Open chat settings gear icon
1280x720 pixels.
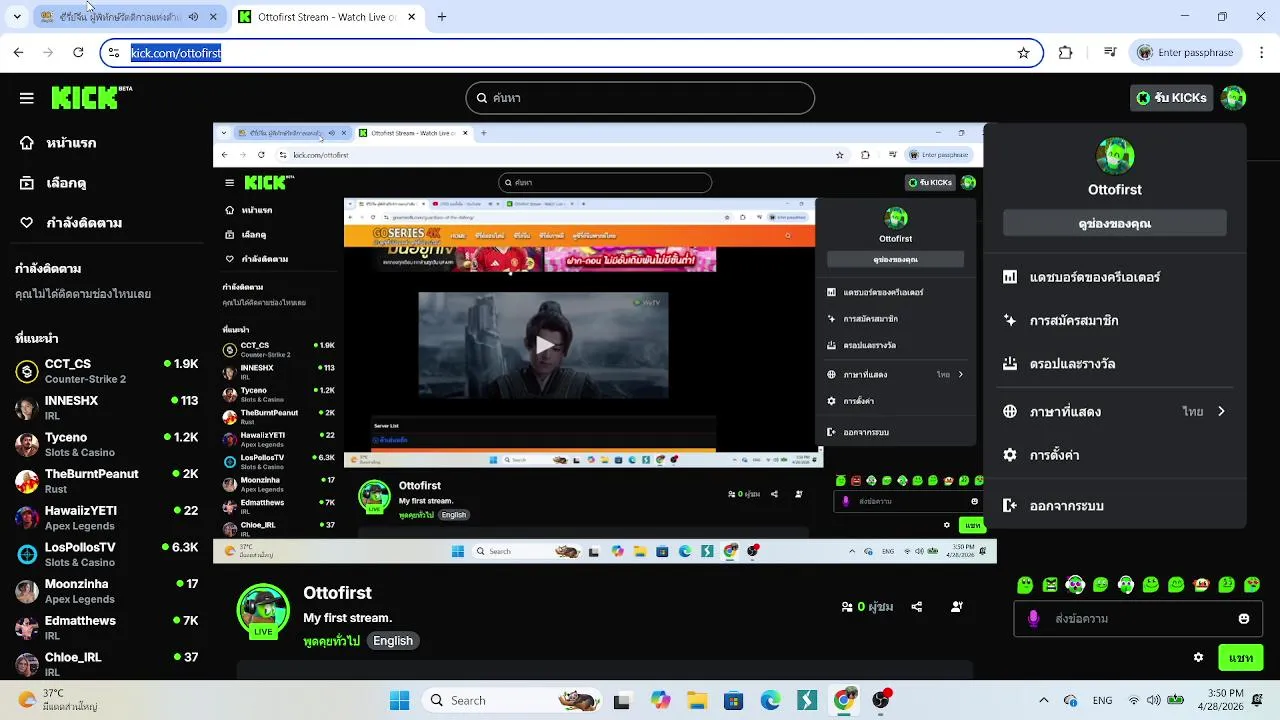(x=1198, y=657)
